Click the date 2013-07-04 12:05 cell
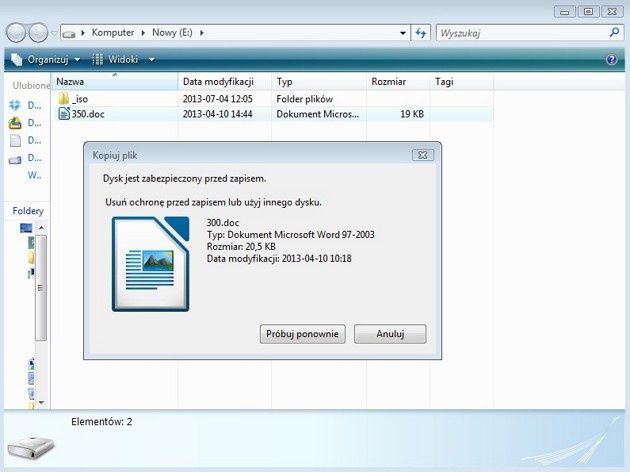Image resolution: width=630 pixels, height=472 pixels. click(x=217, y=99)
